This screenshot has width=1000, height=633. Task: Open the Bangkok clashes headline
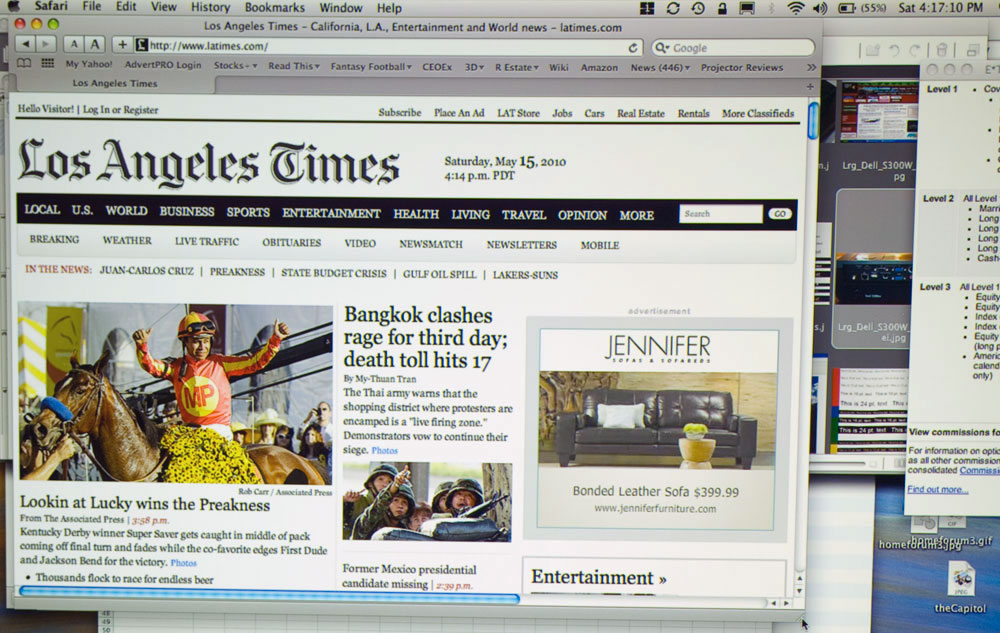click(426, 337)
